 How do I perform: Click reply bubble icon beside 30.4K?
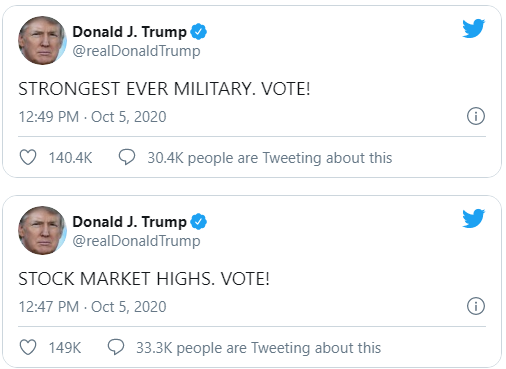click(127, 157)
